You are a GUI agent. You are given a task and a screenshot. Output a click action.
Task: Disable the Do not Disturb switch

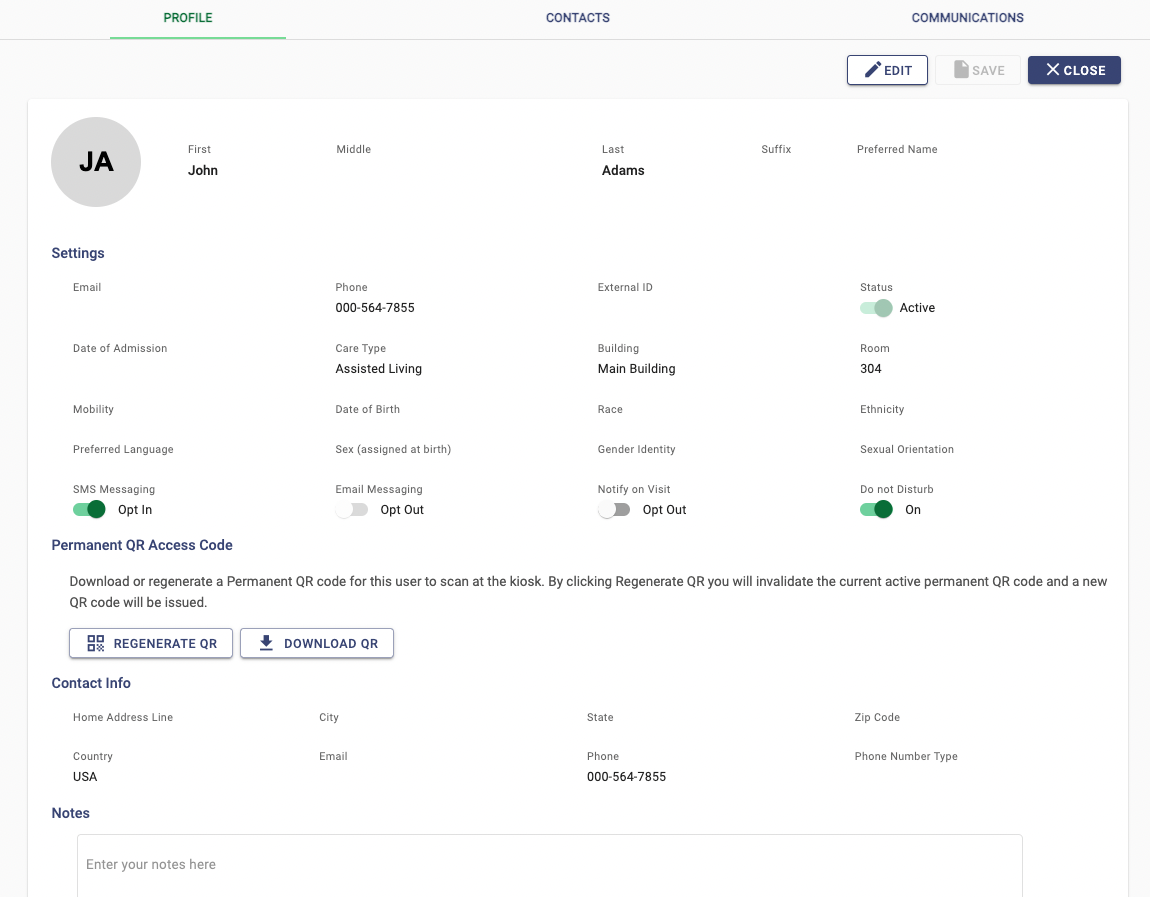pyautogui.click(x=876, y=509)
